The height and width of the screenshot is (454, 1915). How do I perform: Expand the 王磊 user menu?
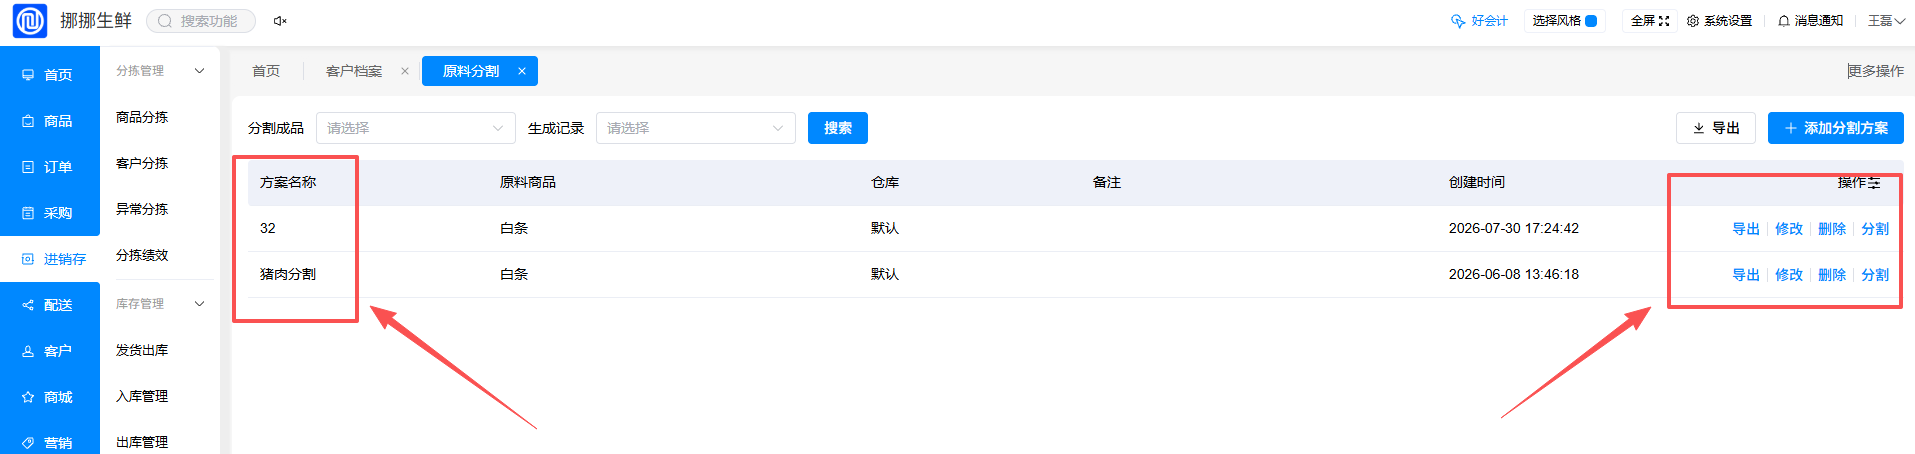coord(1886,21)
